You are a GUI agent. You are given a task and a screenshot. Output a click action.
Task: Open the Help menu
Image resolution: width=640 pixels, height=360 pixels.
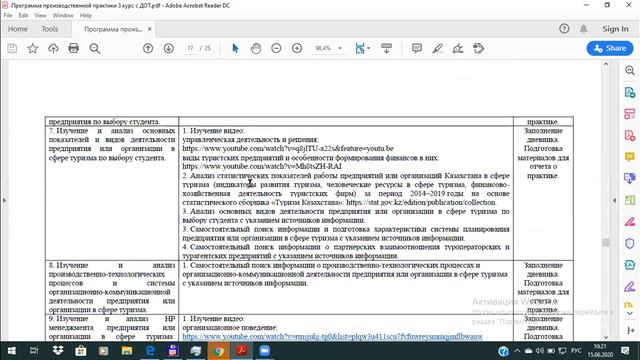coord(86,16)
